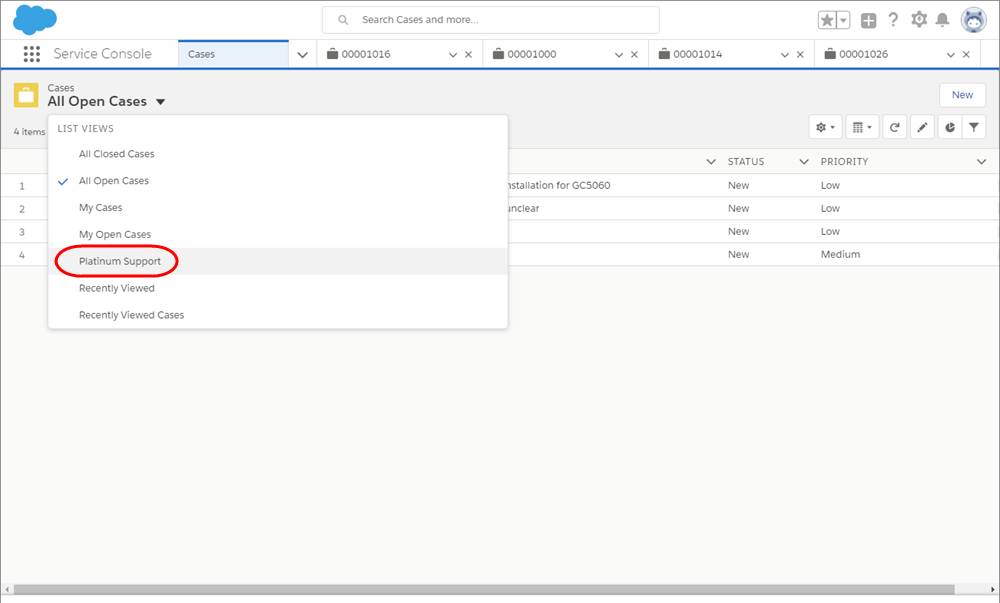The width and height of the screenshot is (1000, 603).
Task: Click the scrollbar left arrow
Action: coord(7,590)
